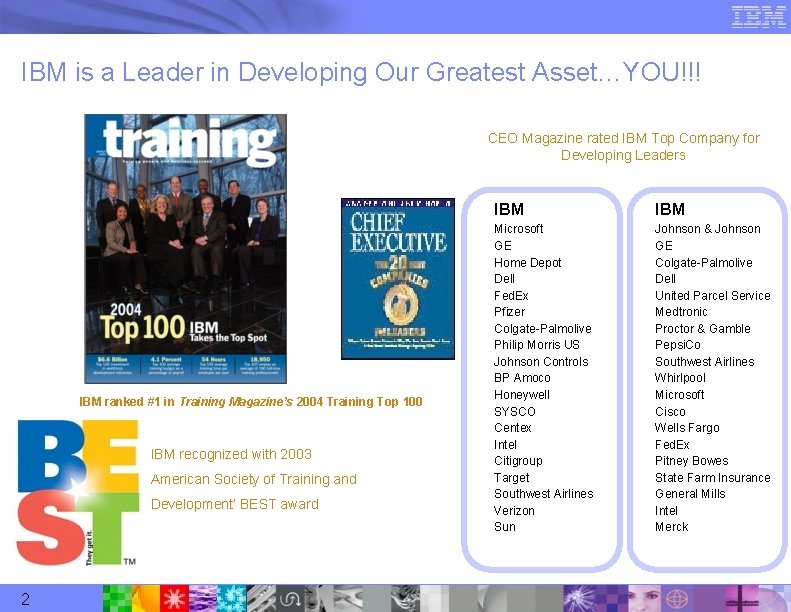This screenshot has height=612, width=791.
Task: Select 'State Farm Insurance' list entry
Action: (x=712, y=477)
